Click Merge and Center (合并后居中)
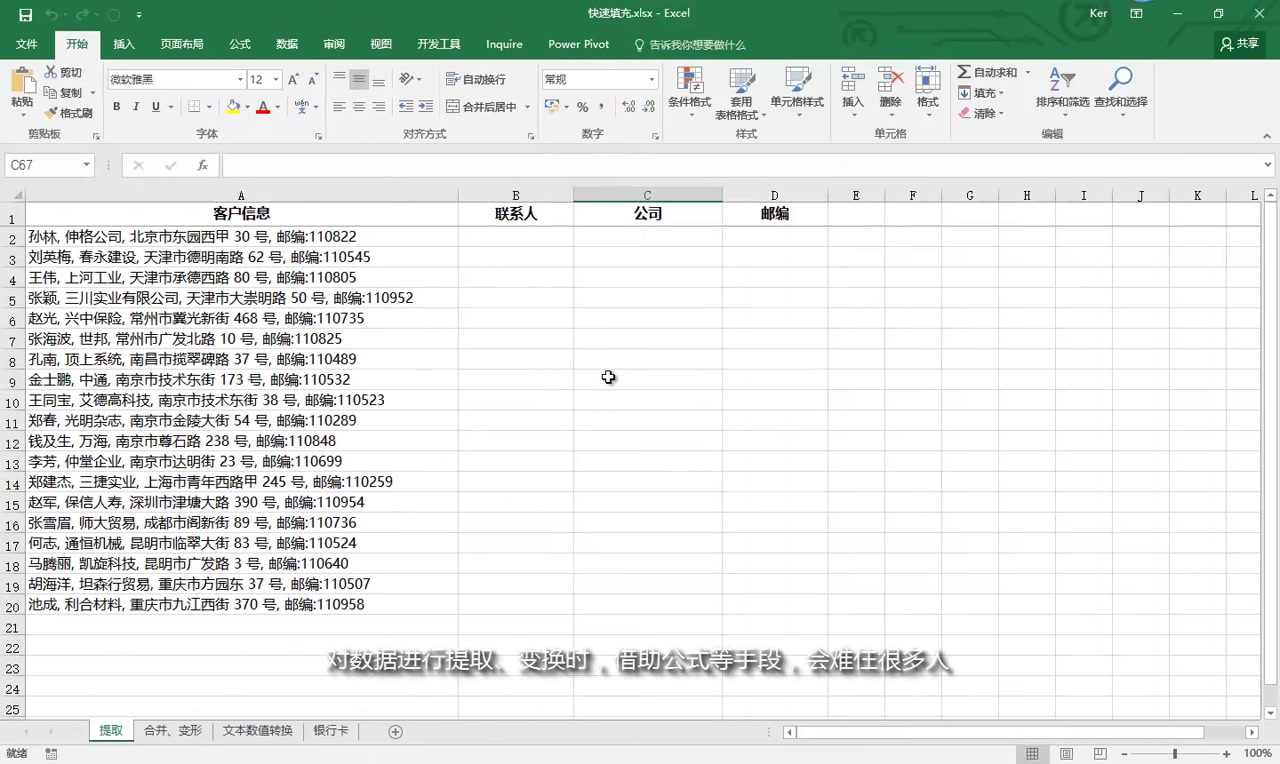 click(x=481, y=107)
